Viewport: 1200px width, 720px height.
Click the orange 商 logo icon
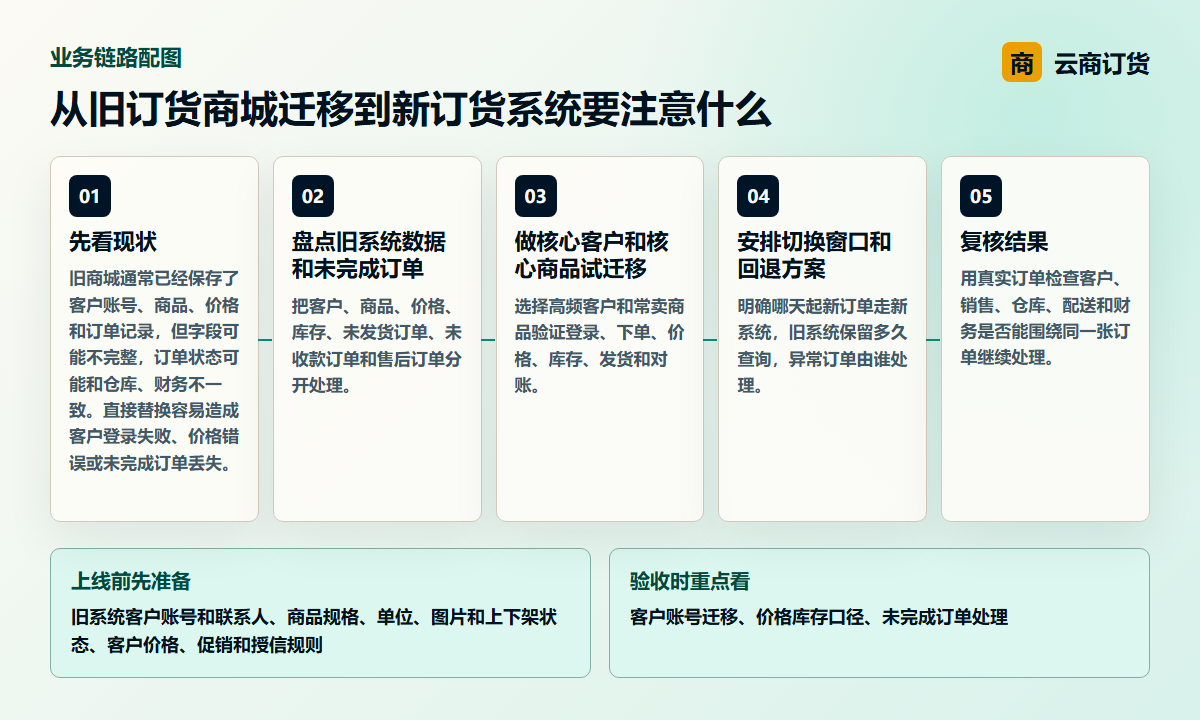[x=1021, y=63]
